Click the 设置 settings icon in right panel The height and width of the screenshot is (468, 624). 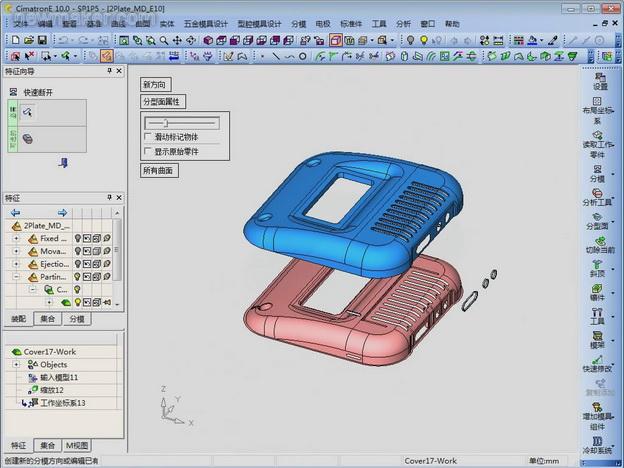click(x=600, y=81)
